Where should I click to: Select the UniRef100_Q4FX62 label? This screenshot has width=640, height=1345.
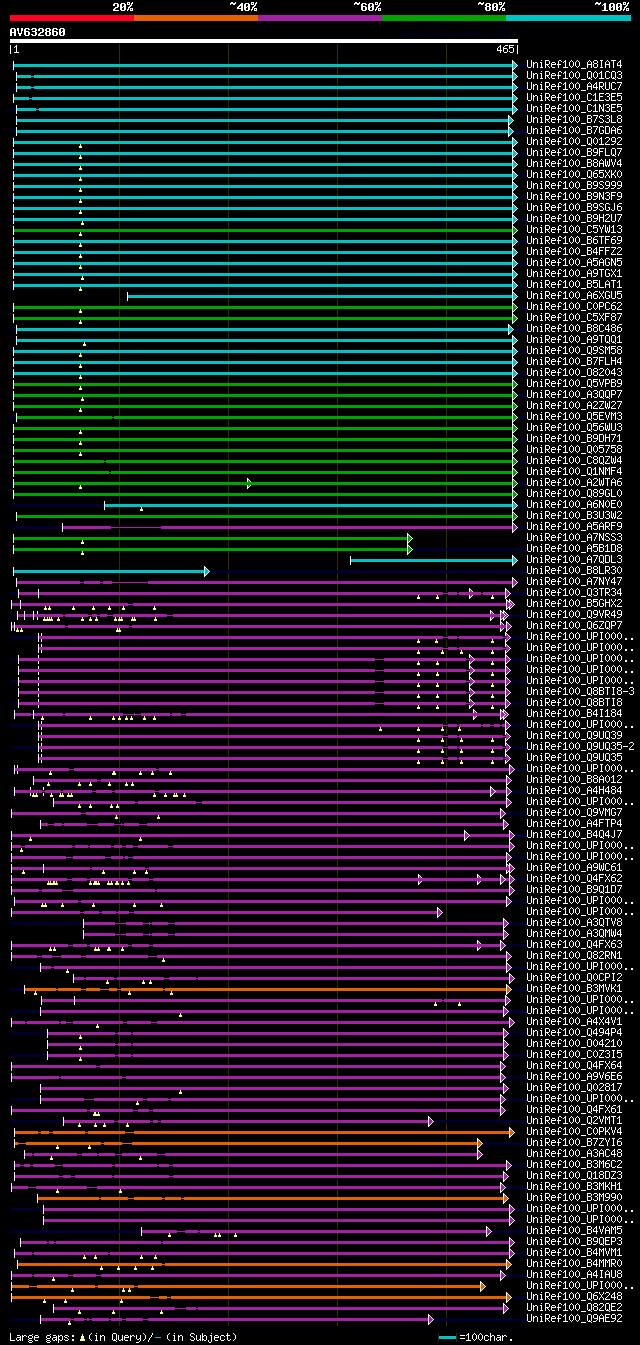pos(574,878)
